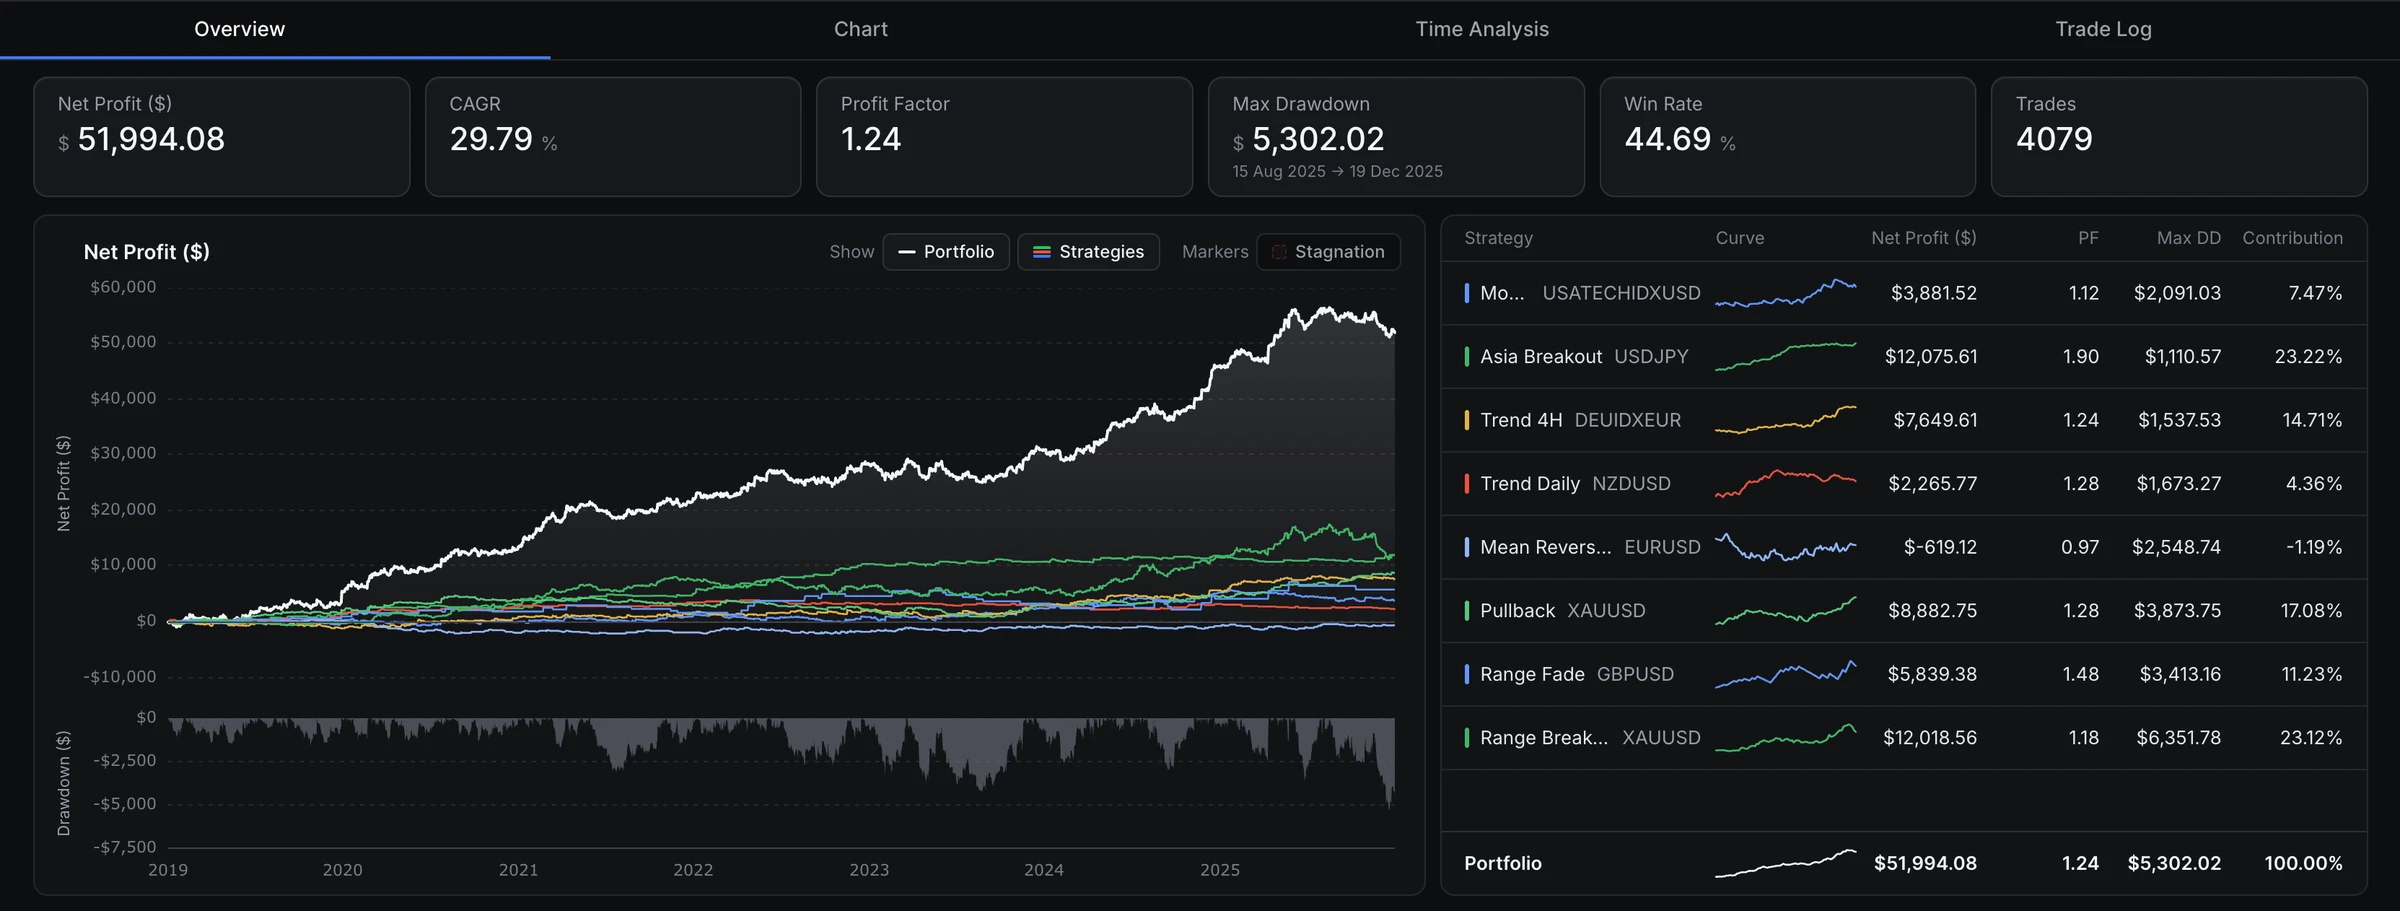Viewport: 2400px width, 911px height.
Task: Click the Profit Factor 1.24 value
Action: tap(871, 139)
